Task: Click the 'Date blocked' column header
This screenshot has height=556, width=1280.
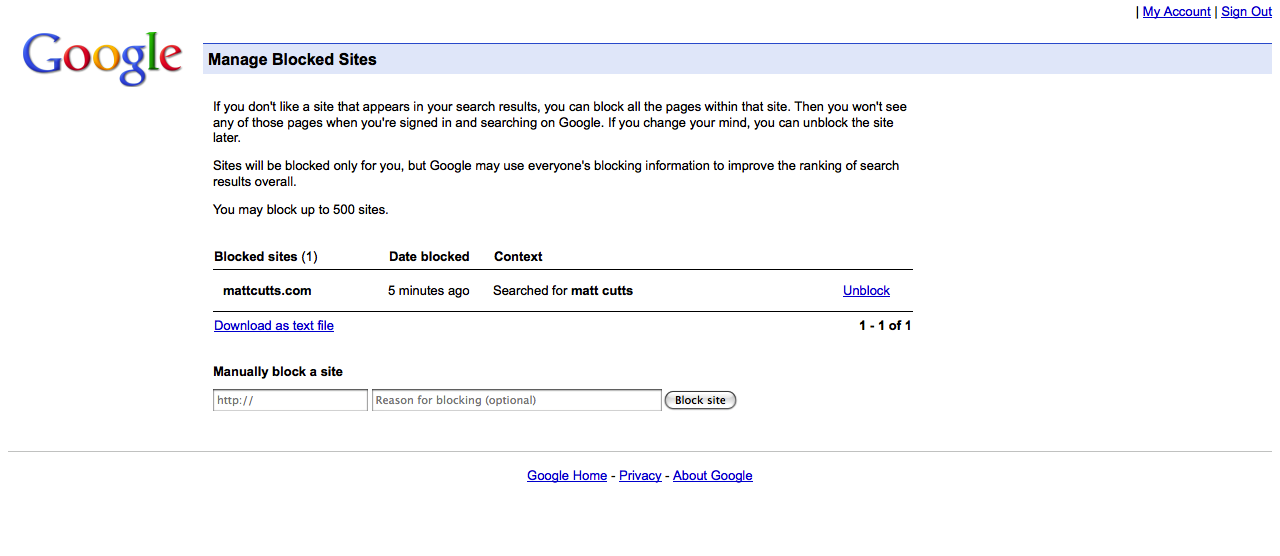Action: [x=429, y=257]
